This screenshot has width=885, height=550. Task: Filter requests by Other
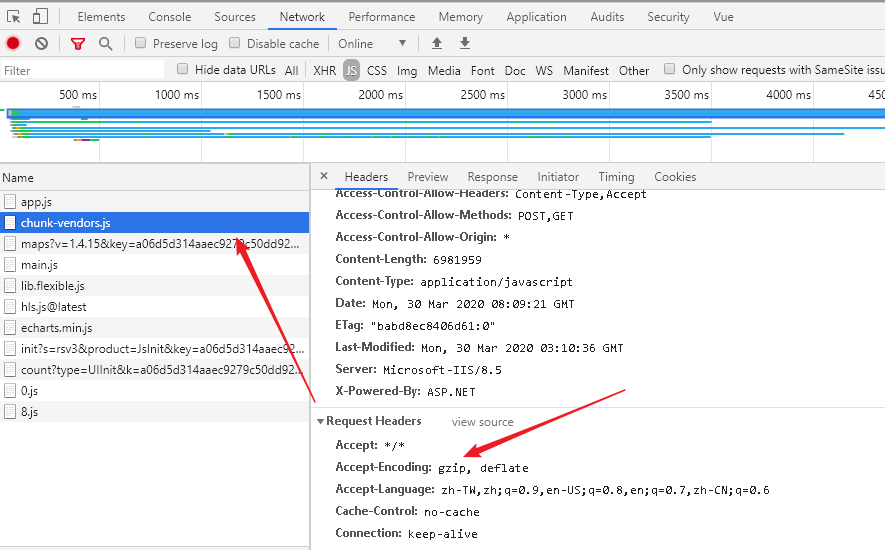[634, 71]
